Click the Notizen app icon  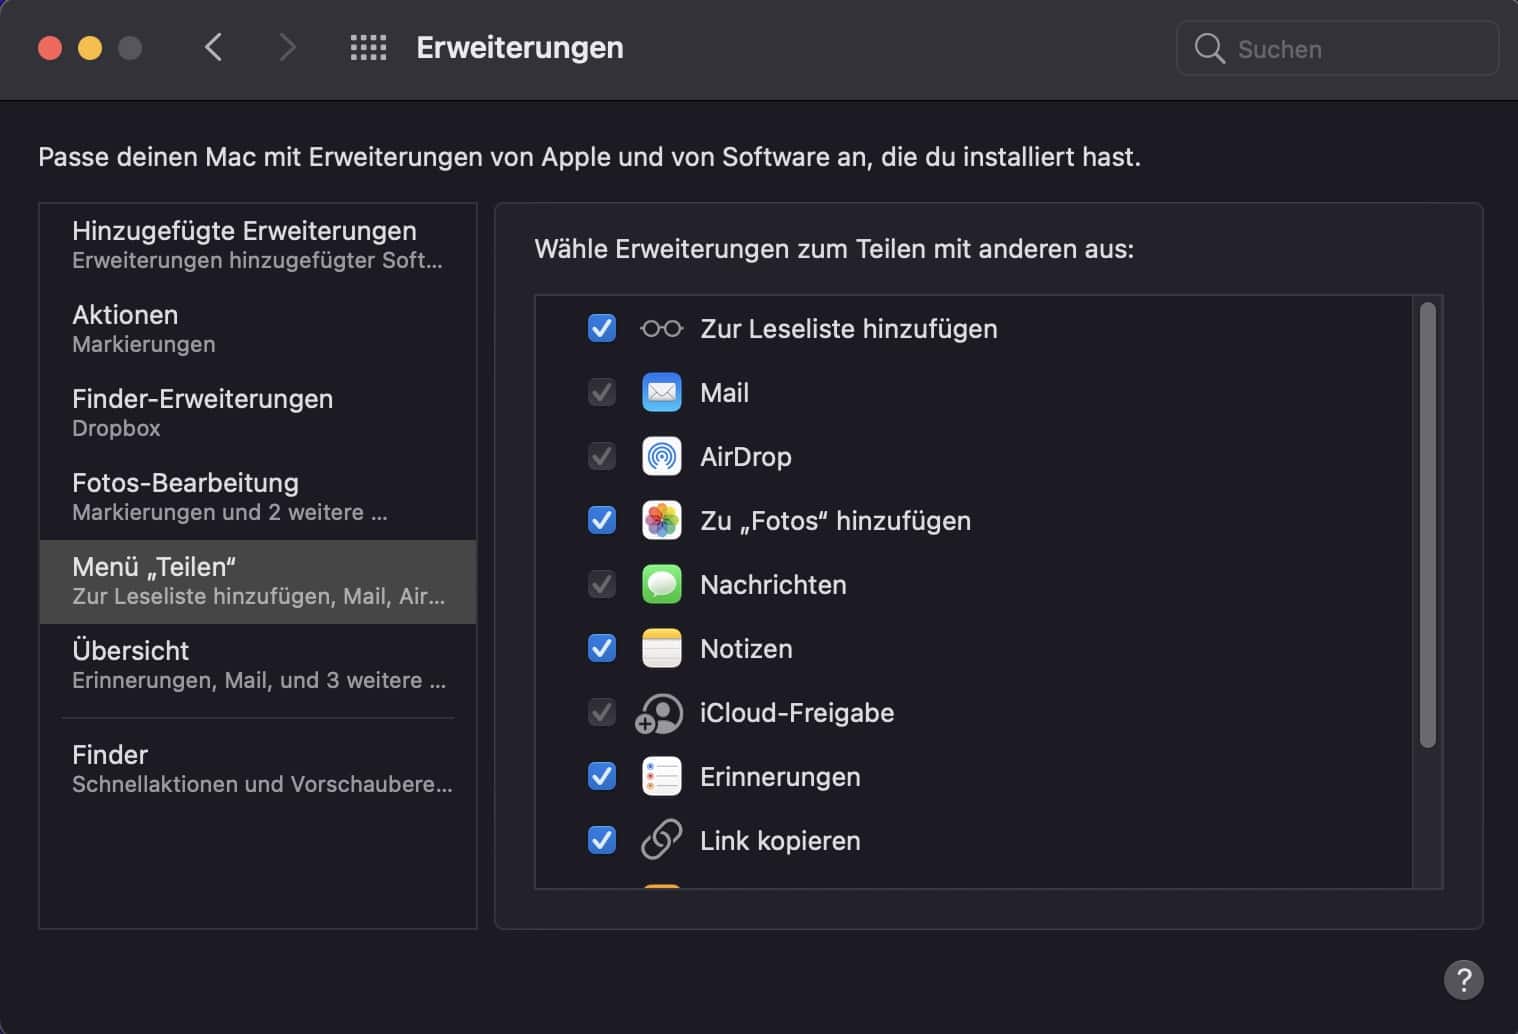tap(661, 649)
